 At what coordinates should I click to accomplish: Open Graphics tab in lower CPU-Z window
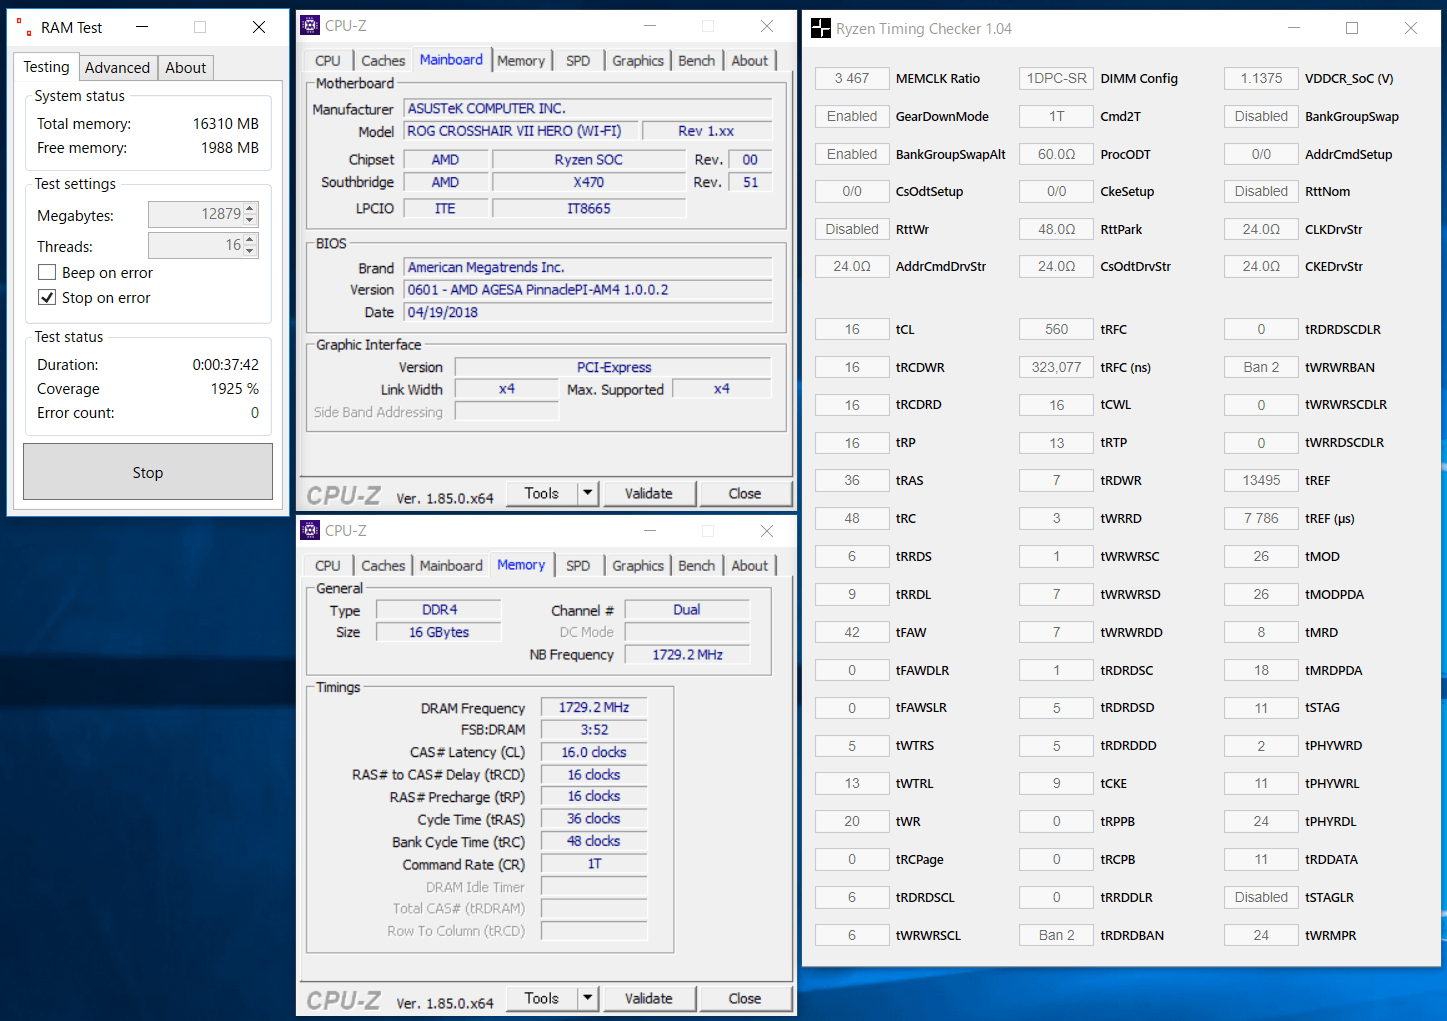[638, 566]
